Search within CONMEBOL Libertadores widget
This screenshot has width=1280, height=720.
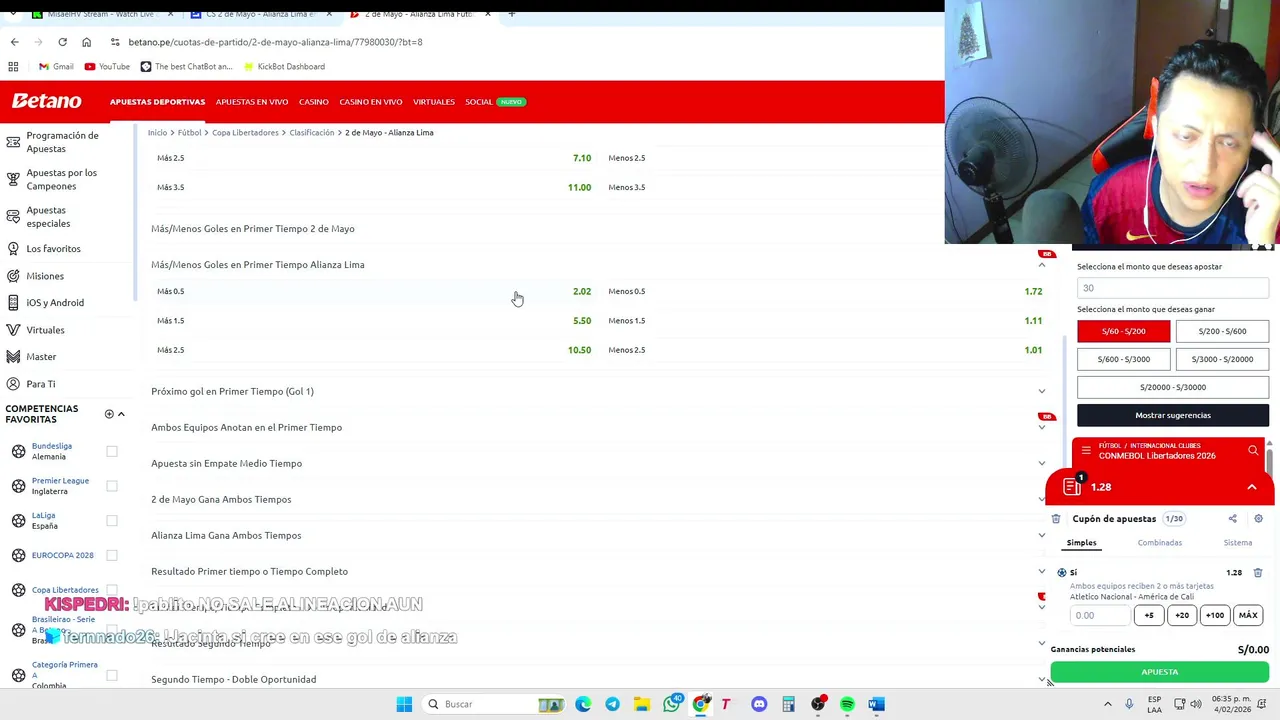pos(1253,451)
